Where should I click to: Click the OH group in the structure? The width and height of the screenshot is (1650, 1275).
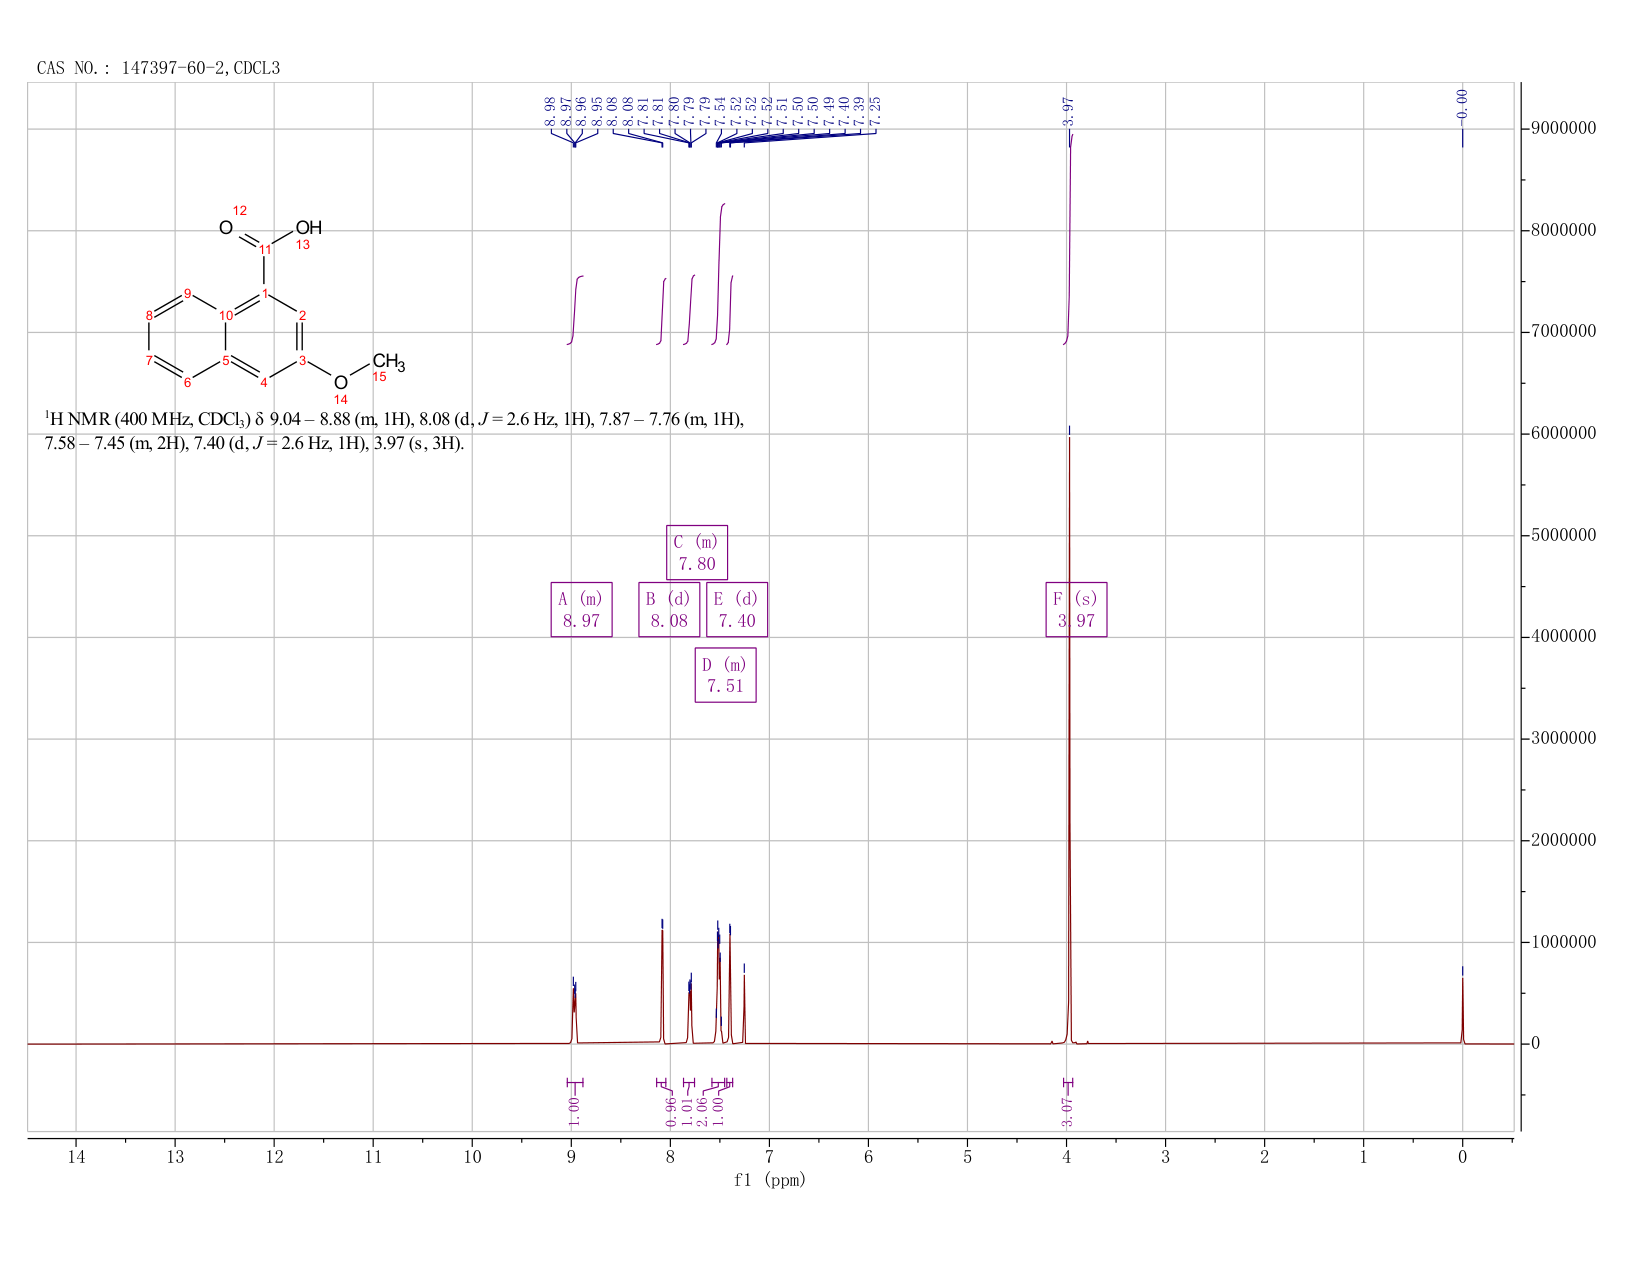click(x=309, y=228)
